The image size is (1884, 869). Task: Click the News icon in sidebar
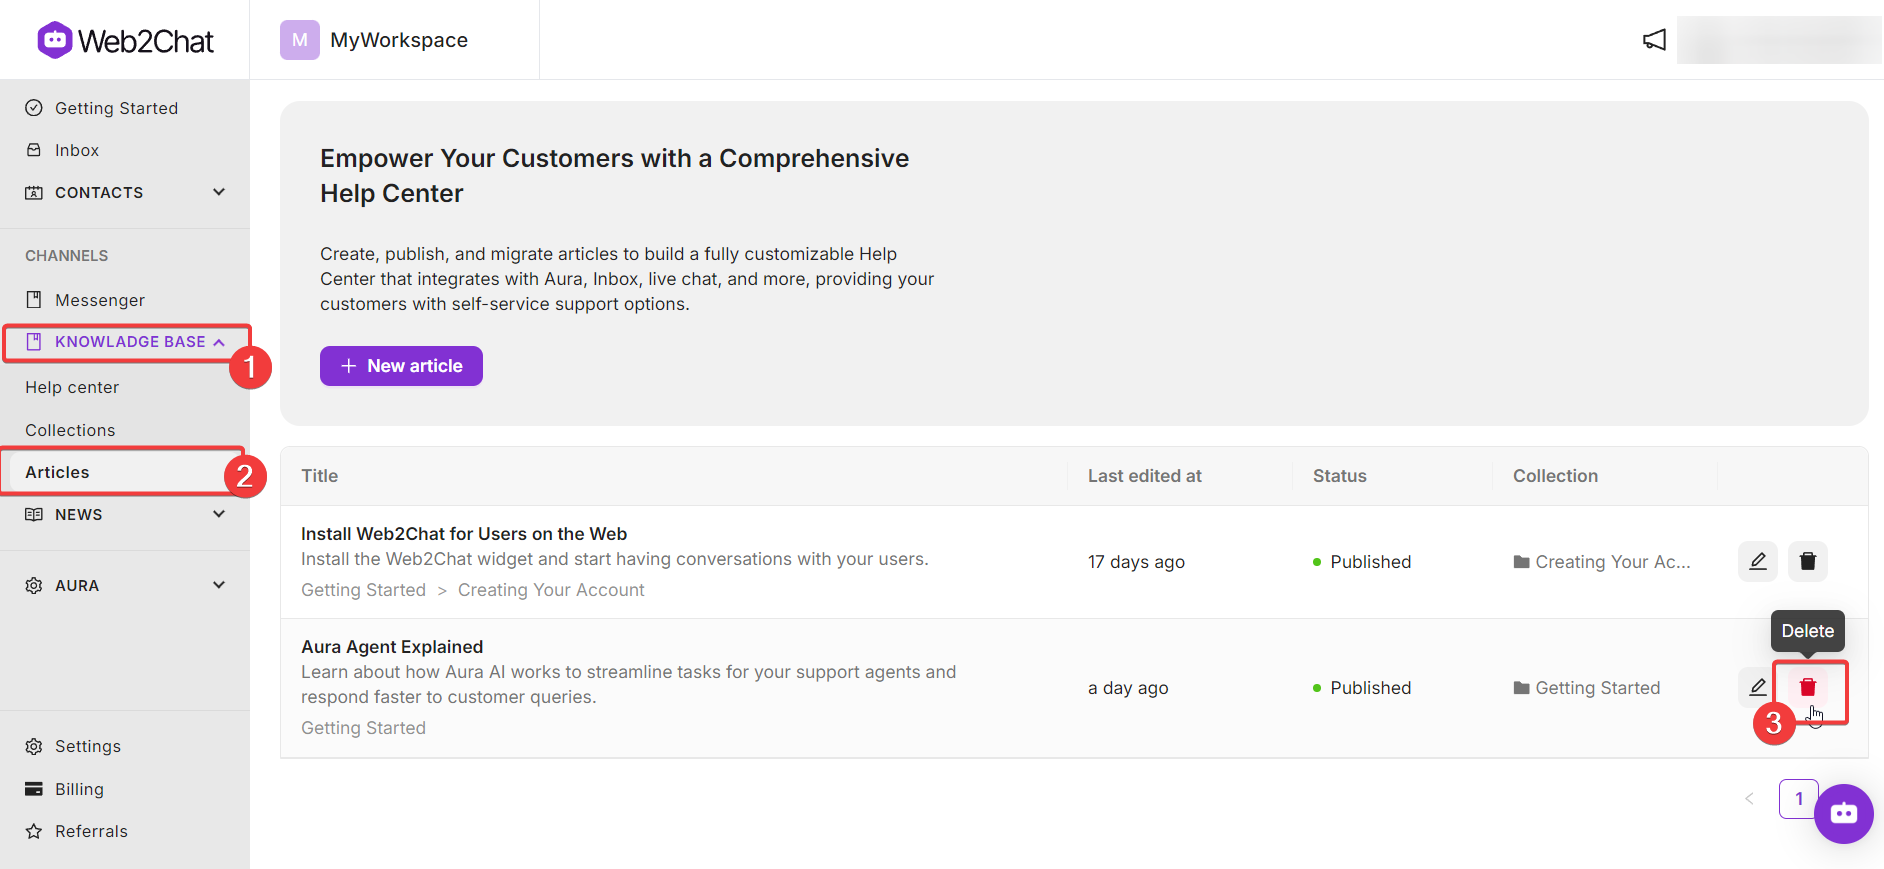[34, 514]
